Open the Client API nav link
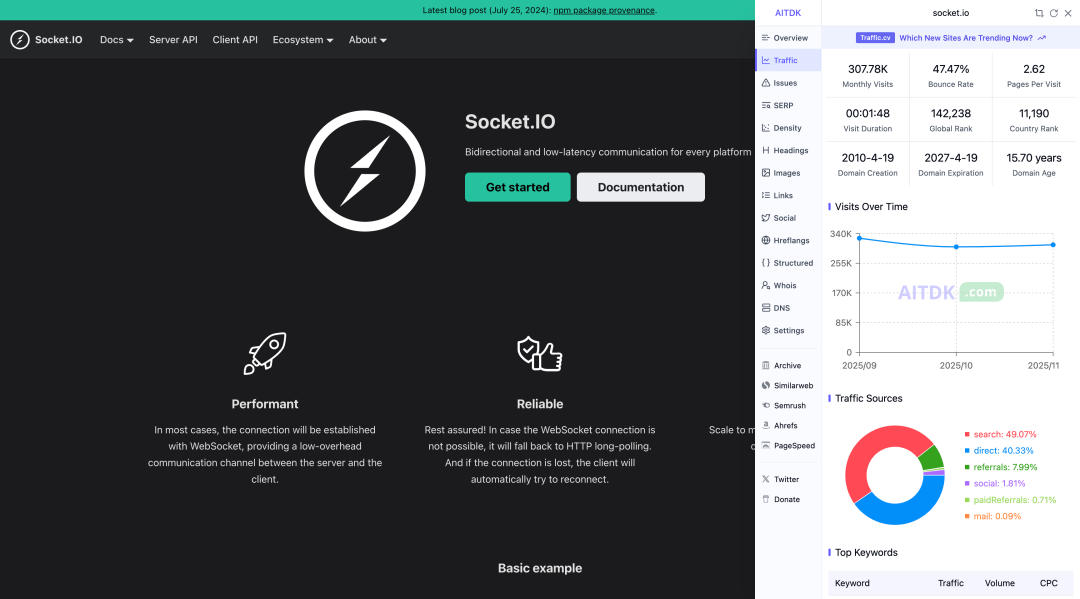Viewport: 1080px width, 599px height. click(235, 40)
